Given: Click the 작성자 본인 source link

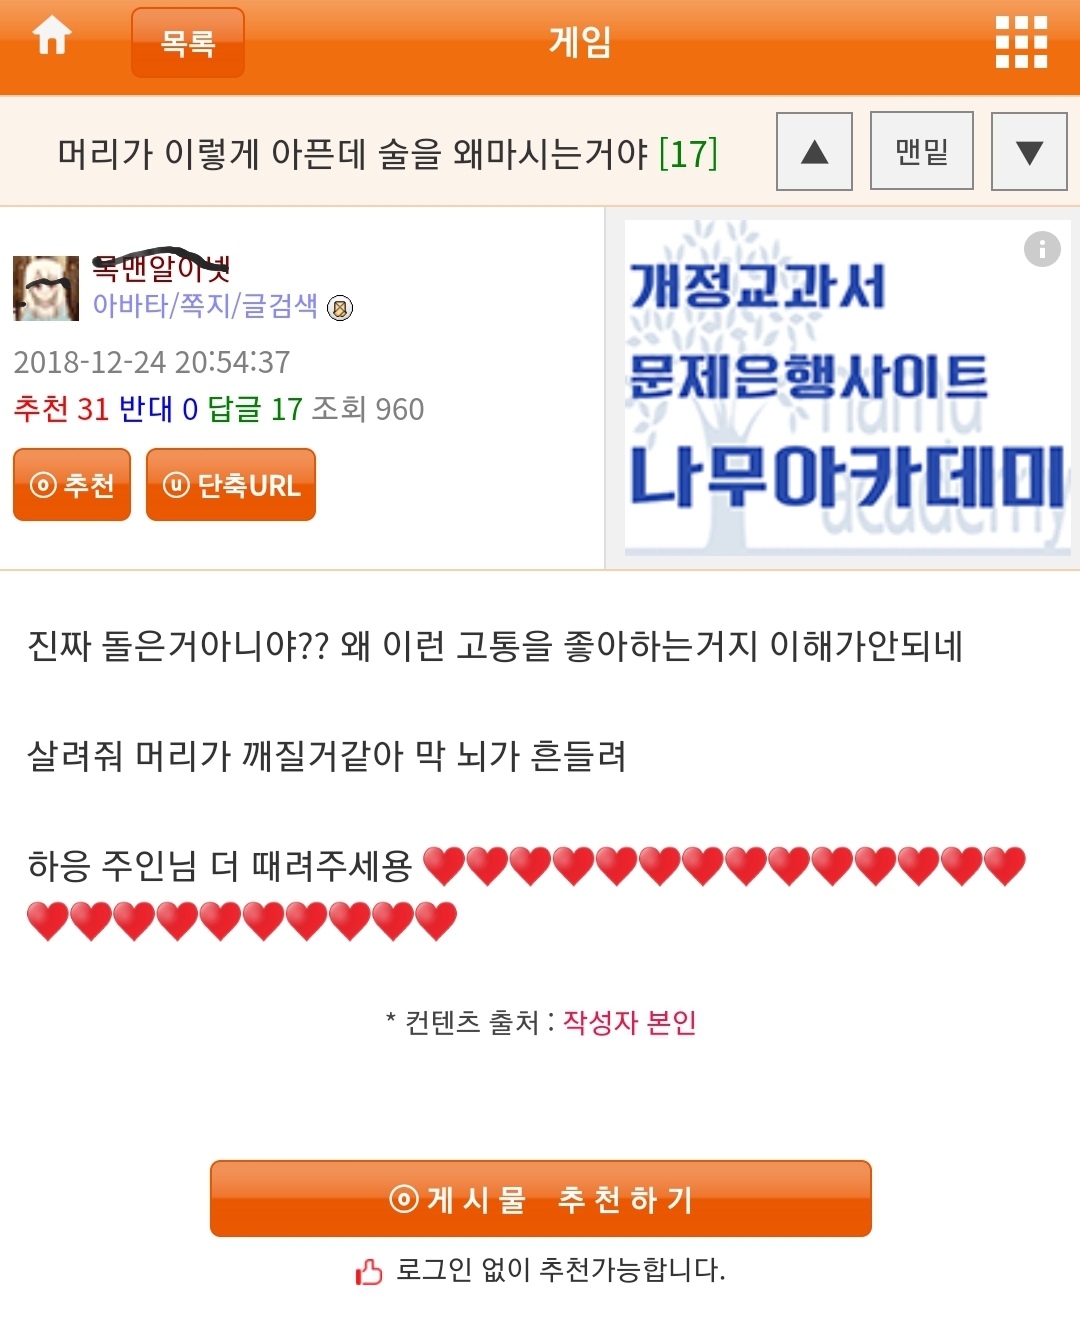Looking at the screenshot, I should (x=630, y=1022).
